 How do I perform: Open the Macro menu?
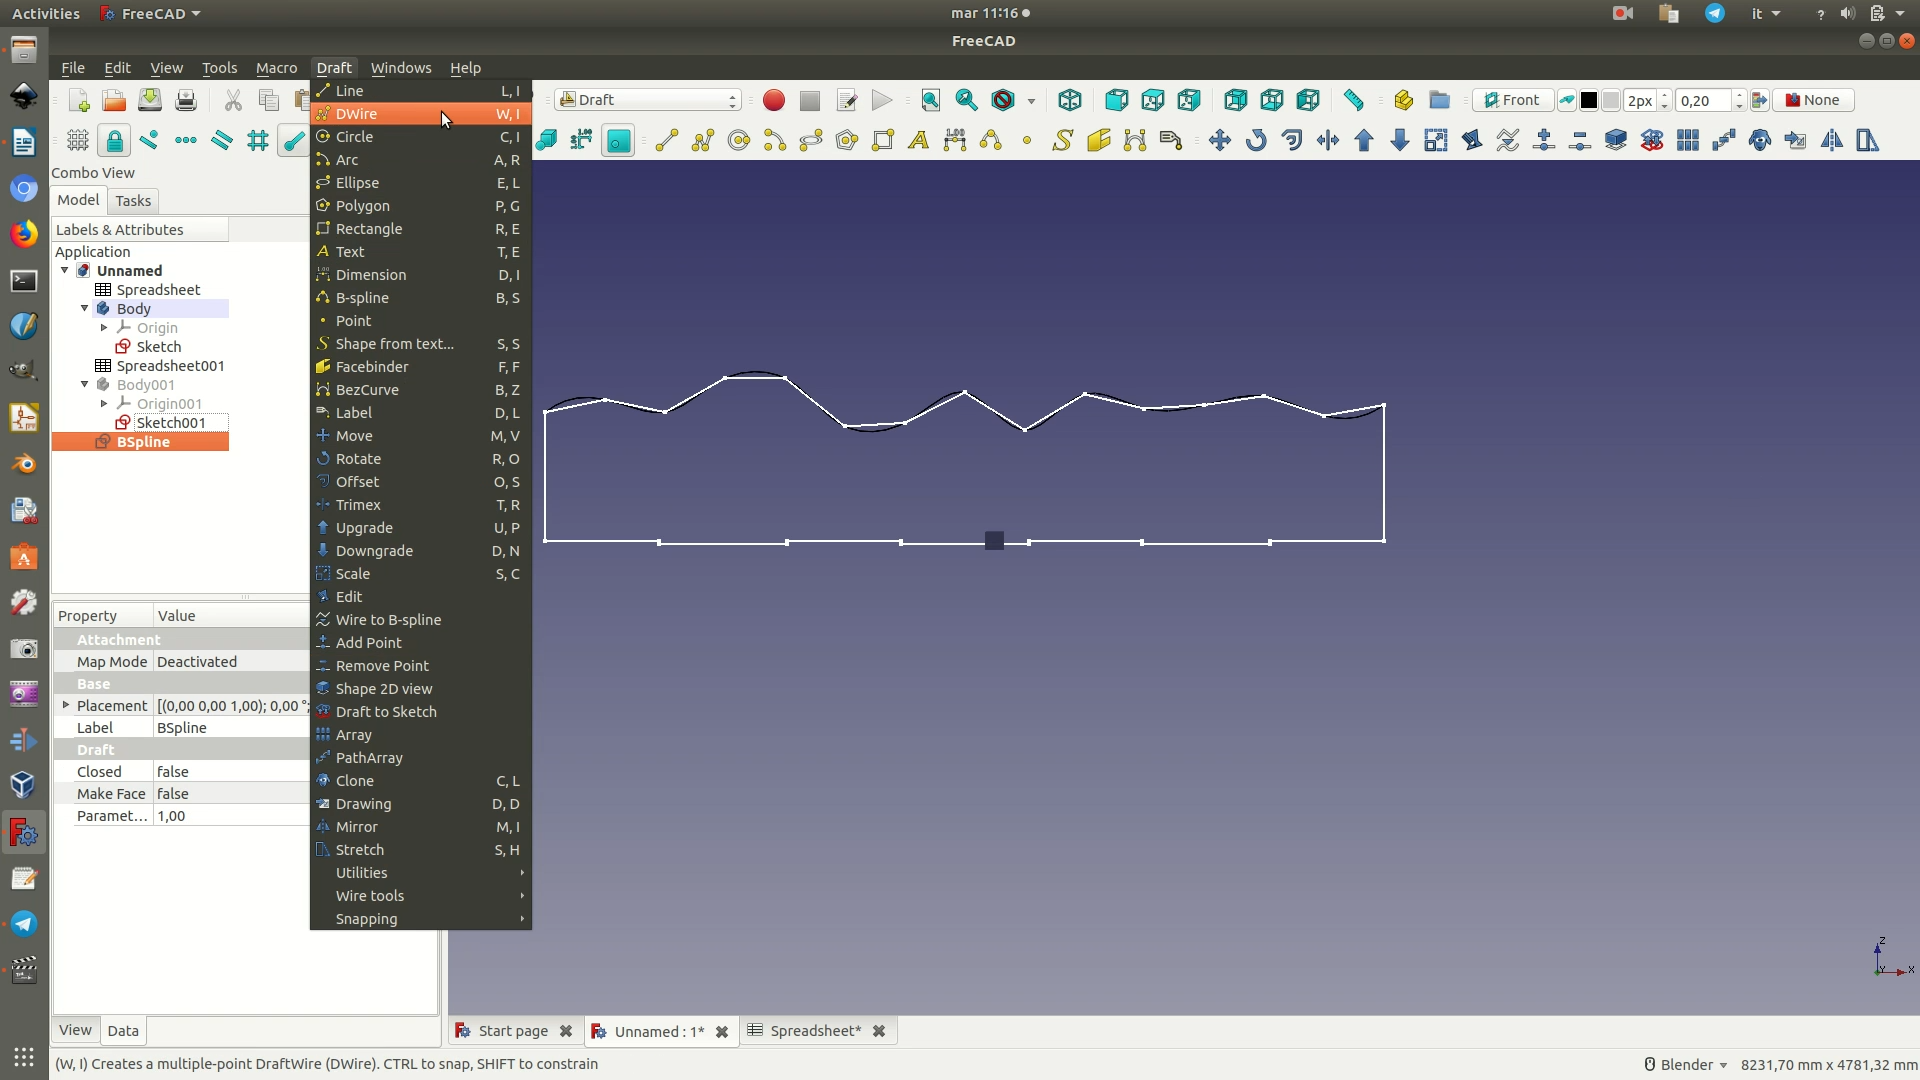click(x=276, y=68)
